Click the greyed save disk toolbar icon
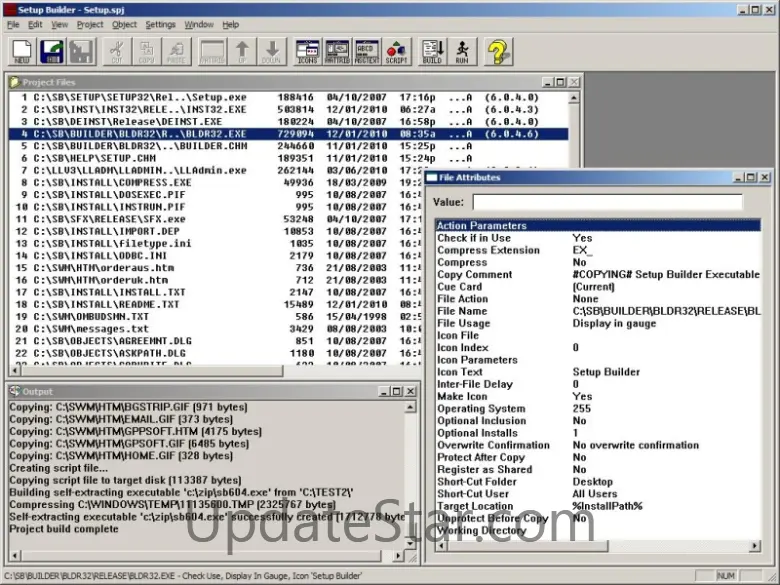Viewport: 780px width, 585px height. 82,51
